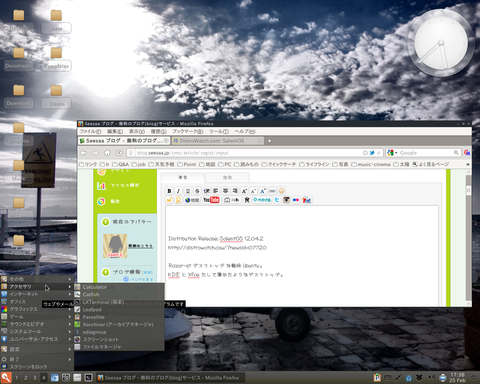Expand the グラフィックス category in start menu
Viewport: 480px width, 384px height.
click(x=37, y=309)
